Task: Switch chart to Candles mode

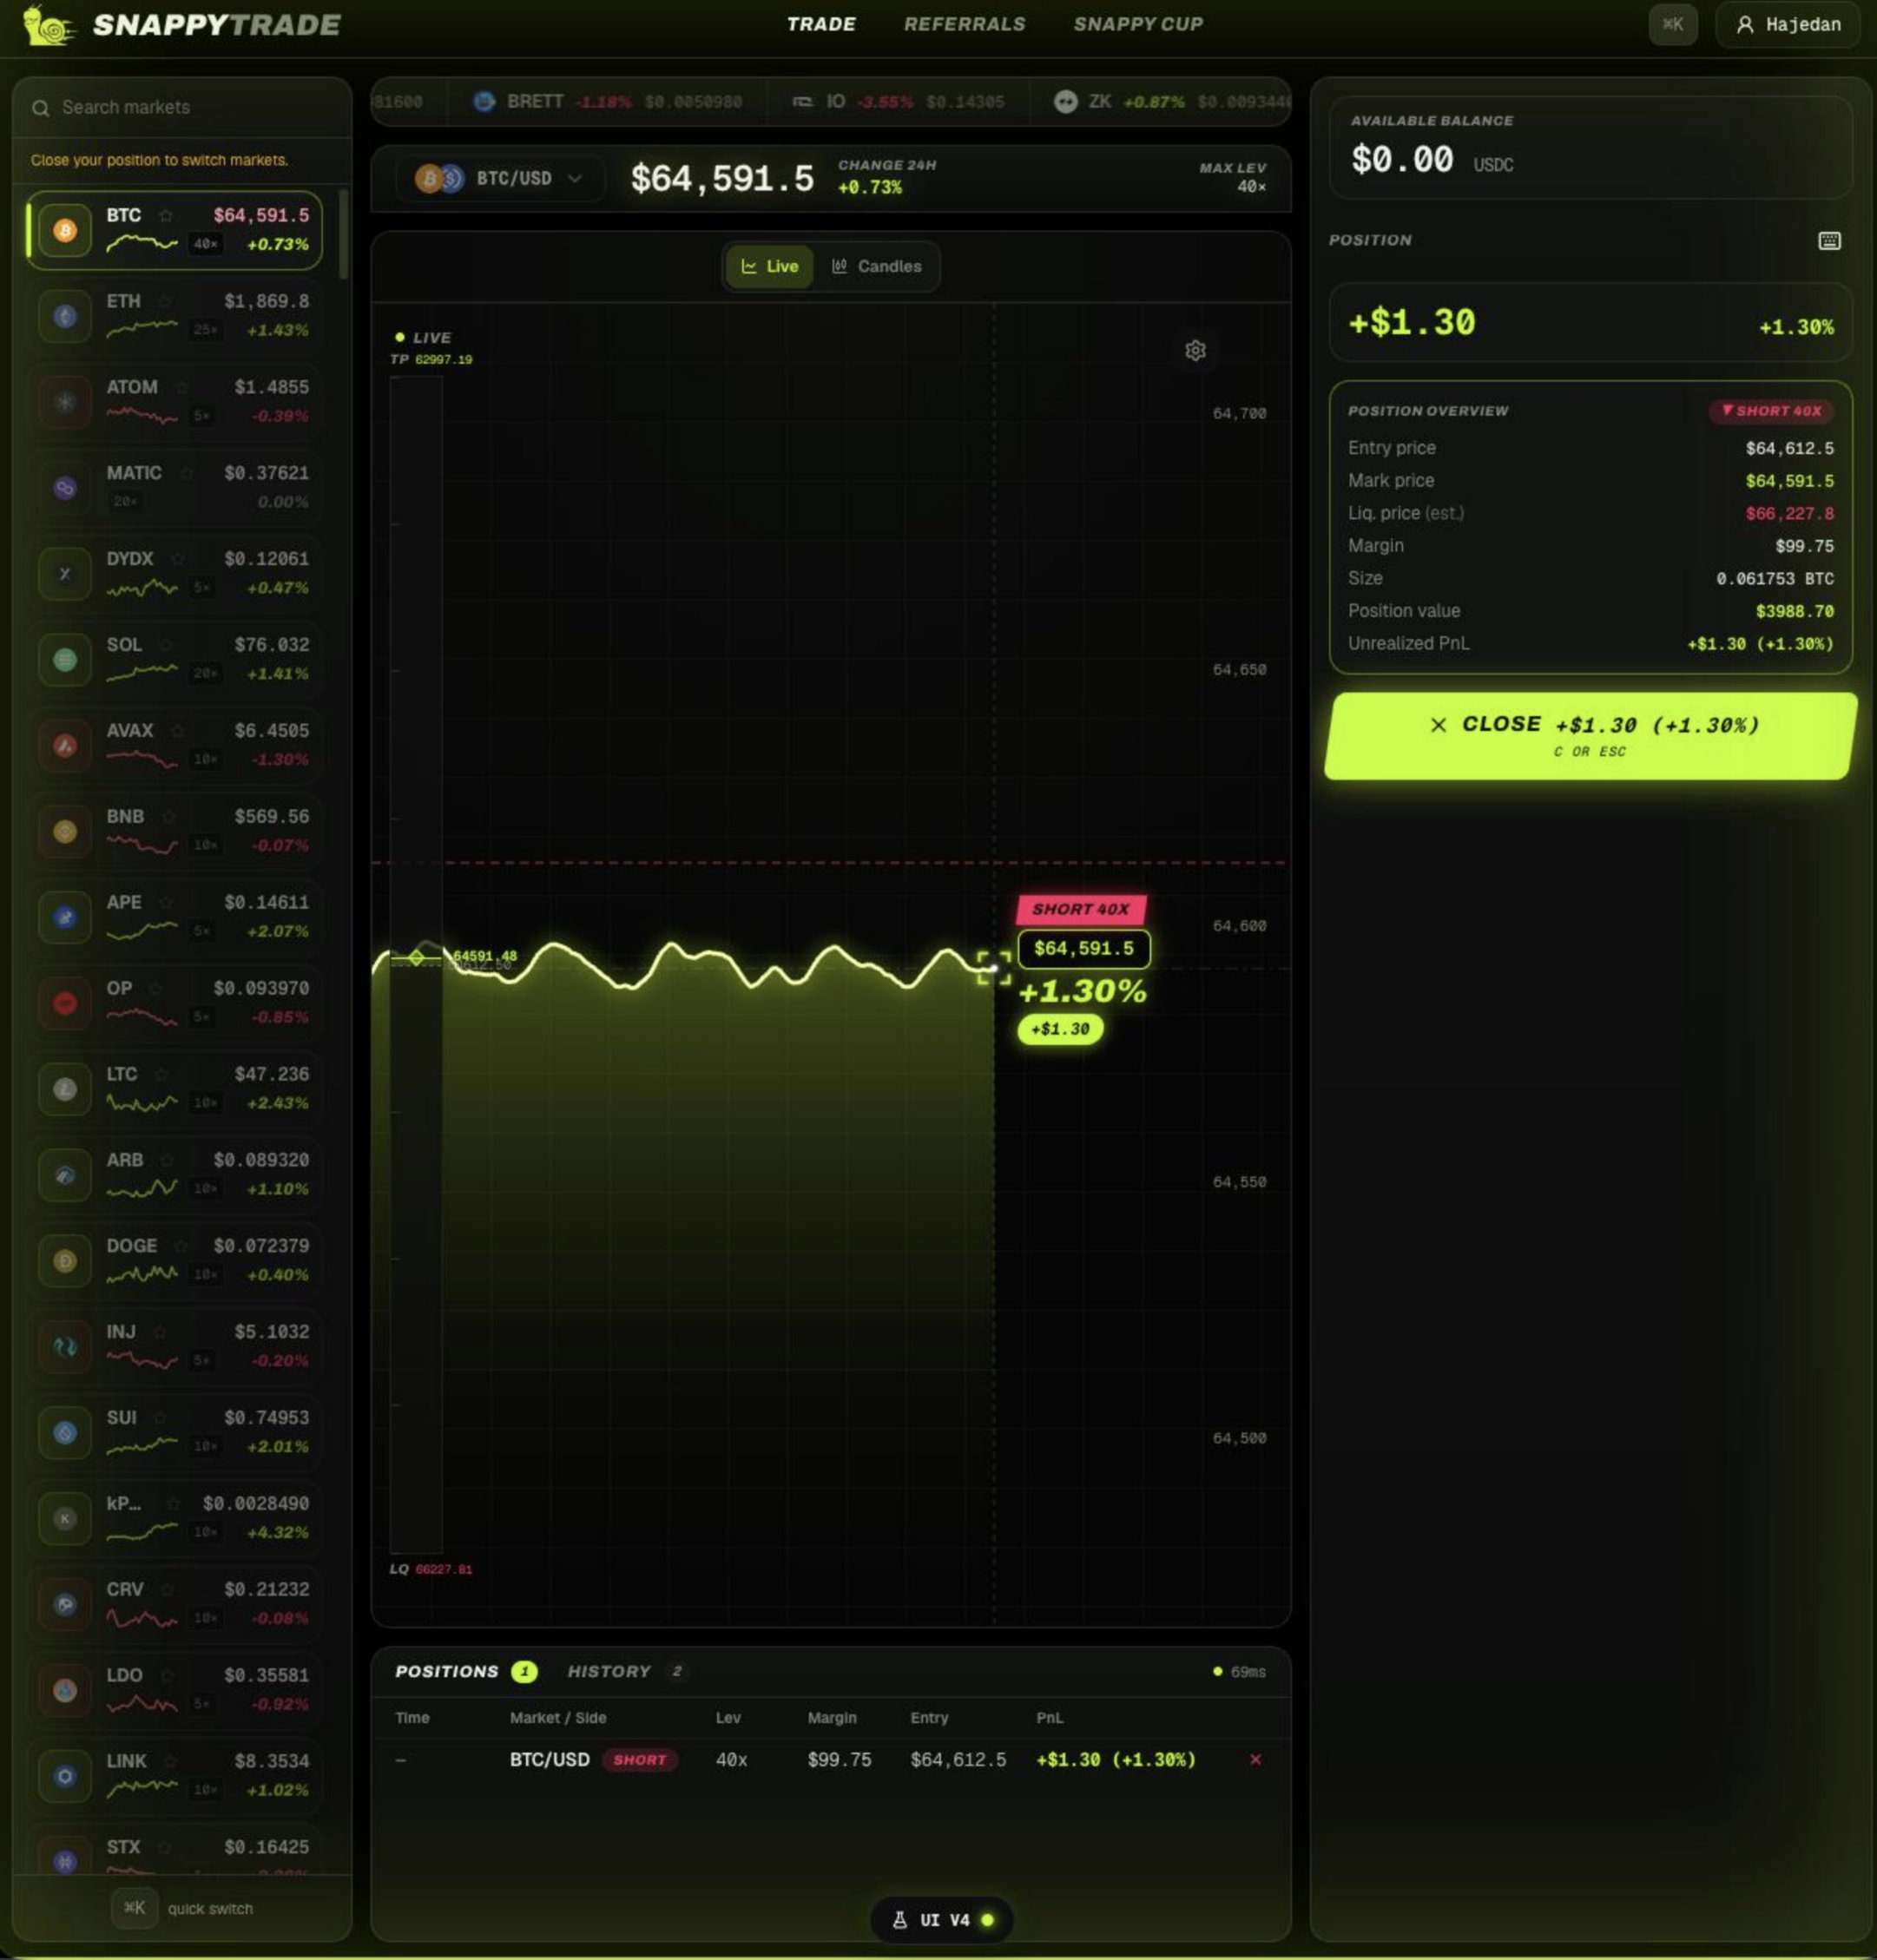Action: pos(876,267)
